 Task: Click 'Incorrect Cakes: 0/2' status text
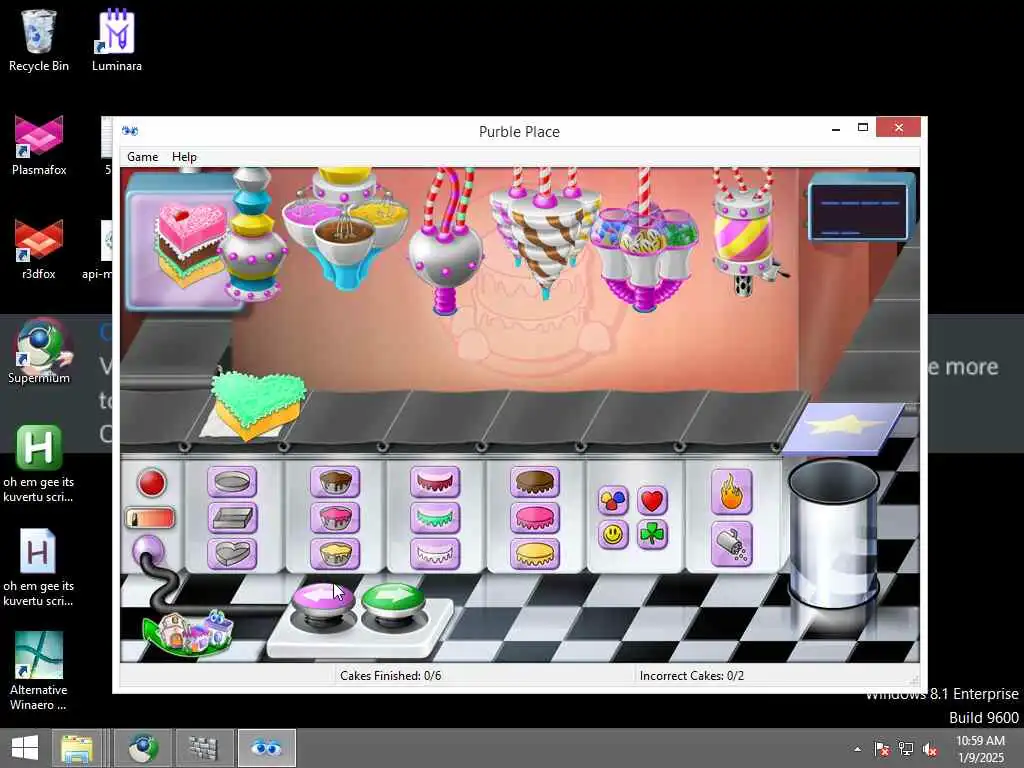pos(692,675)
